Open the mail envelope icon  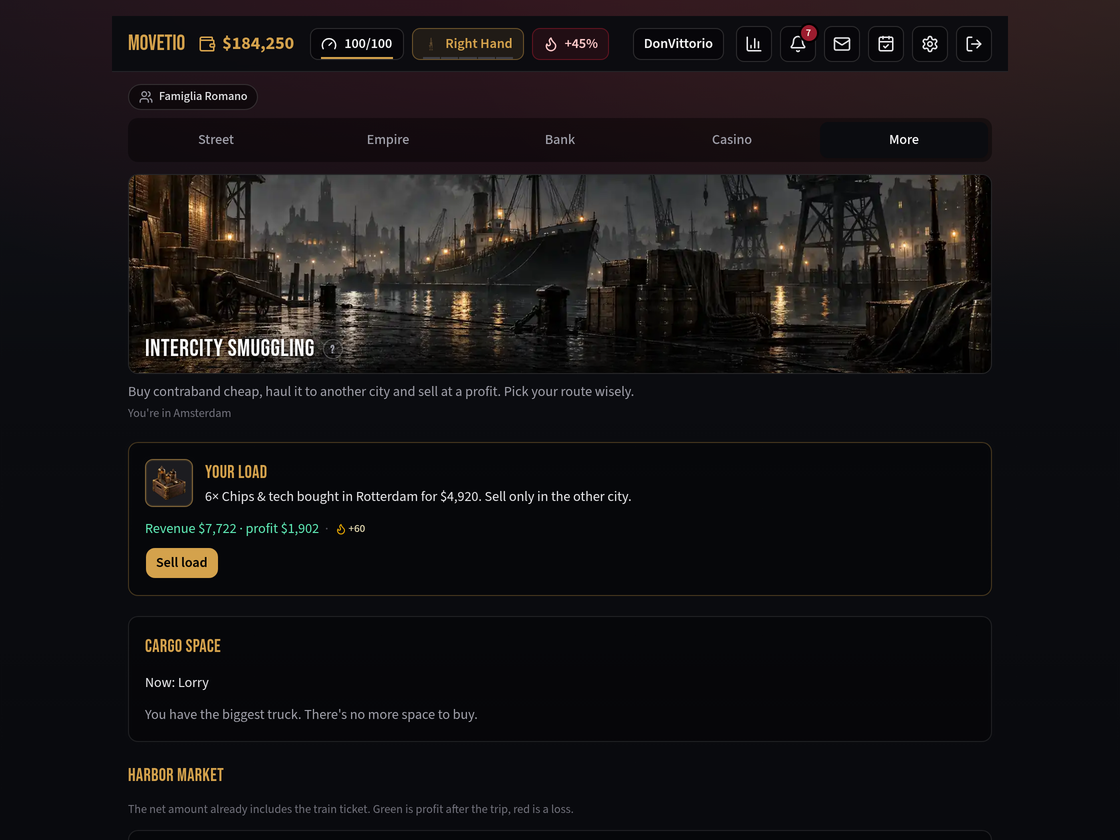point(842,44)
